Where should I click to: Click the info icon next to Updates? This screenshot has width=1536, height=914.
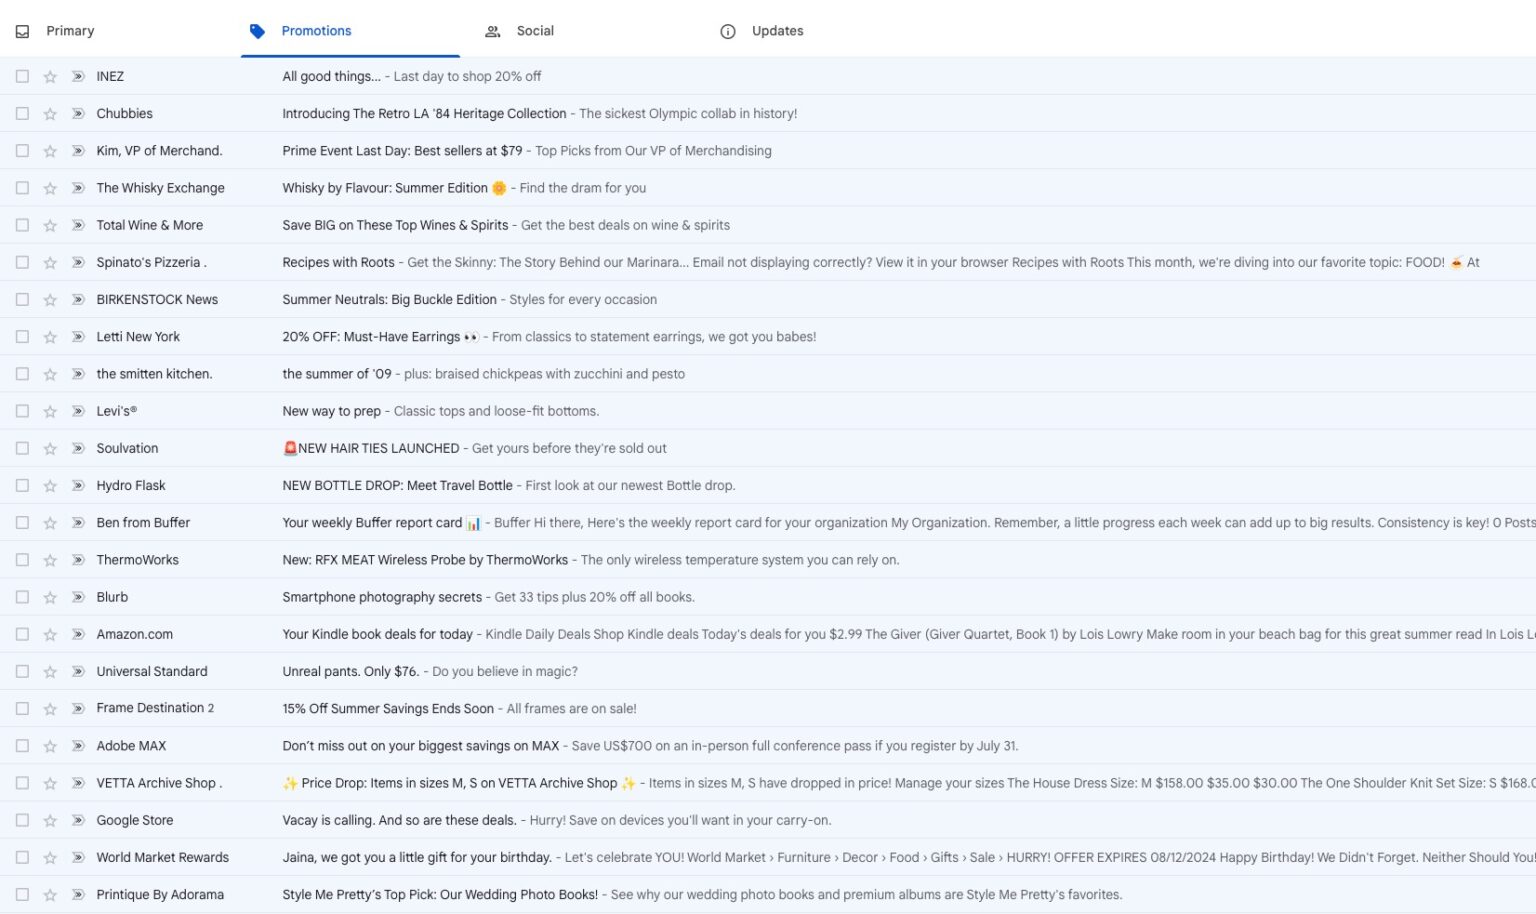727,31
